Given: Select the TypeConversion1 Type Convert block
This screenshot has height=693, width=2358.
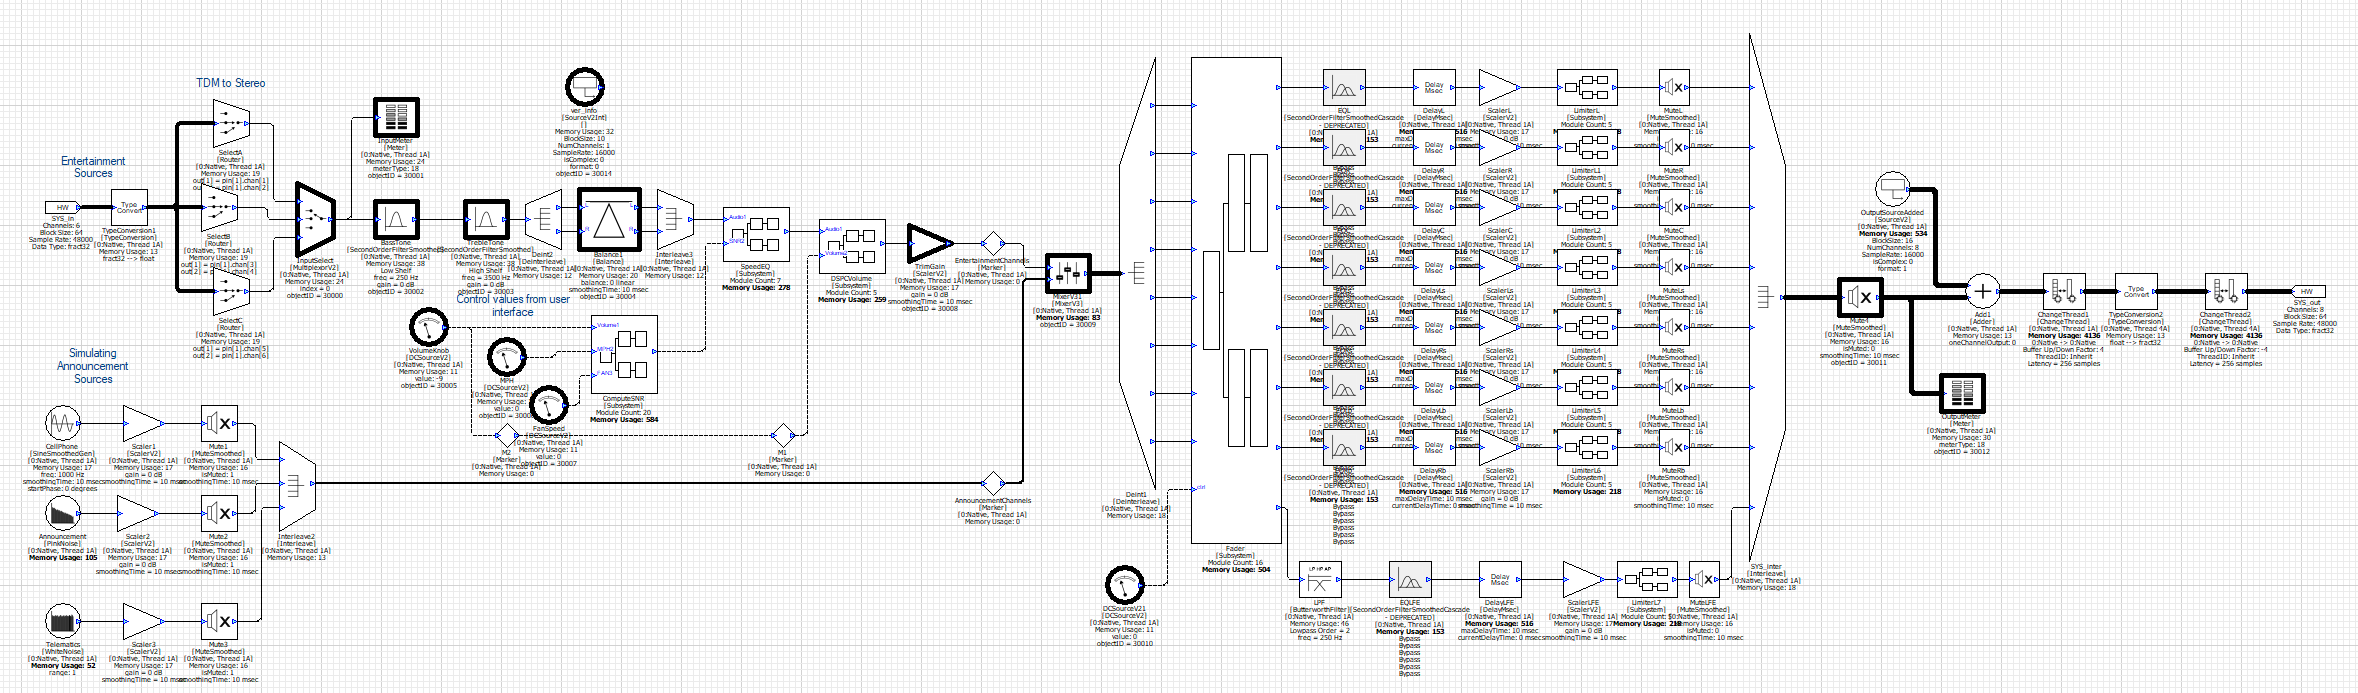Looking at the screenshot, I should click(x=129, y=208).
